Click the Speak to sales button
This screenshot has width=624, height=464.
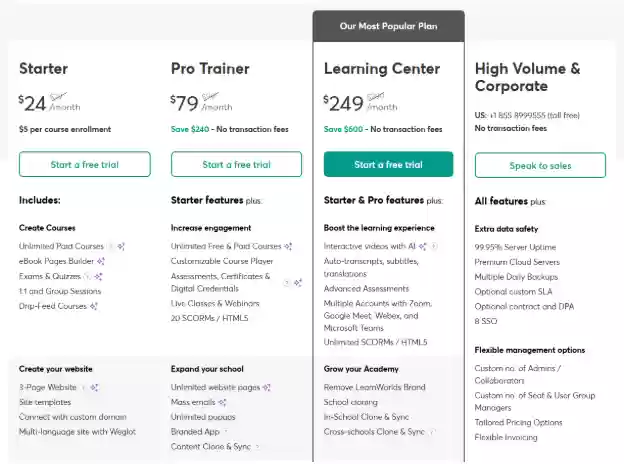540,165
